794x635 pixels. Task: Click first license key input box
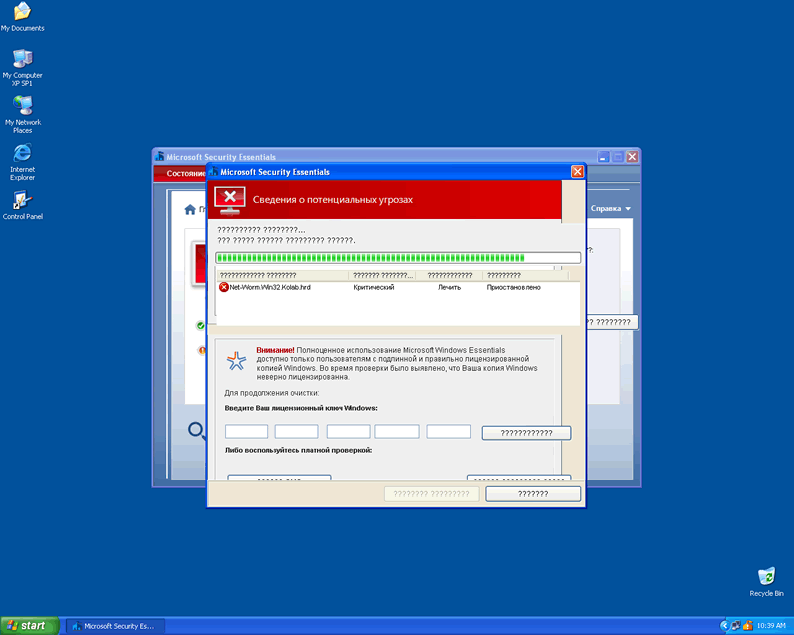[246, 432]
